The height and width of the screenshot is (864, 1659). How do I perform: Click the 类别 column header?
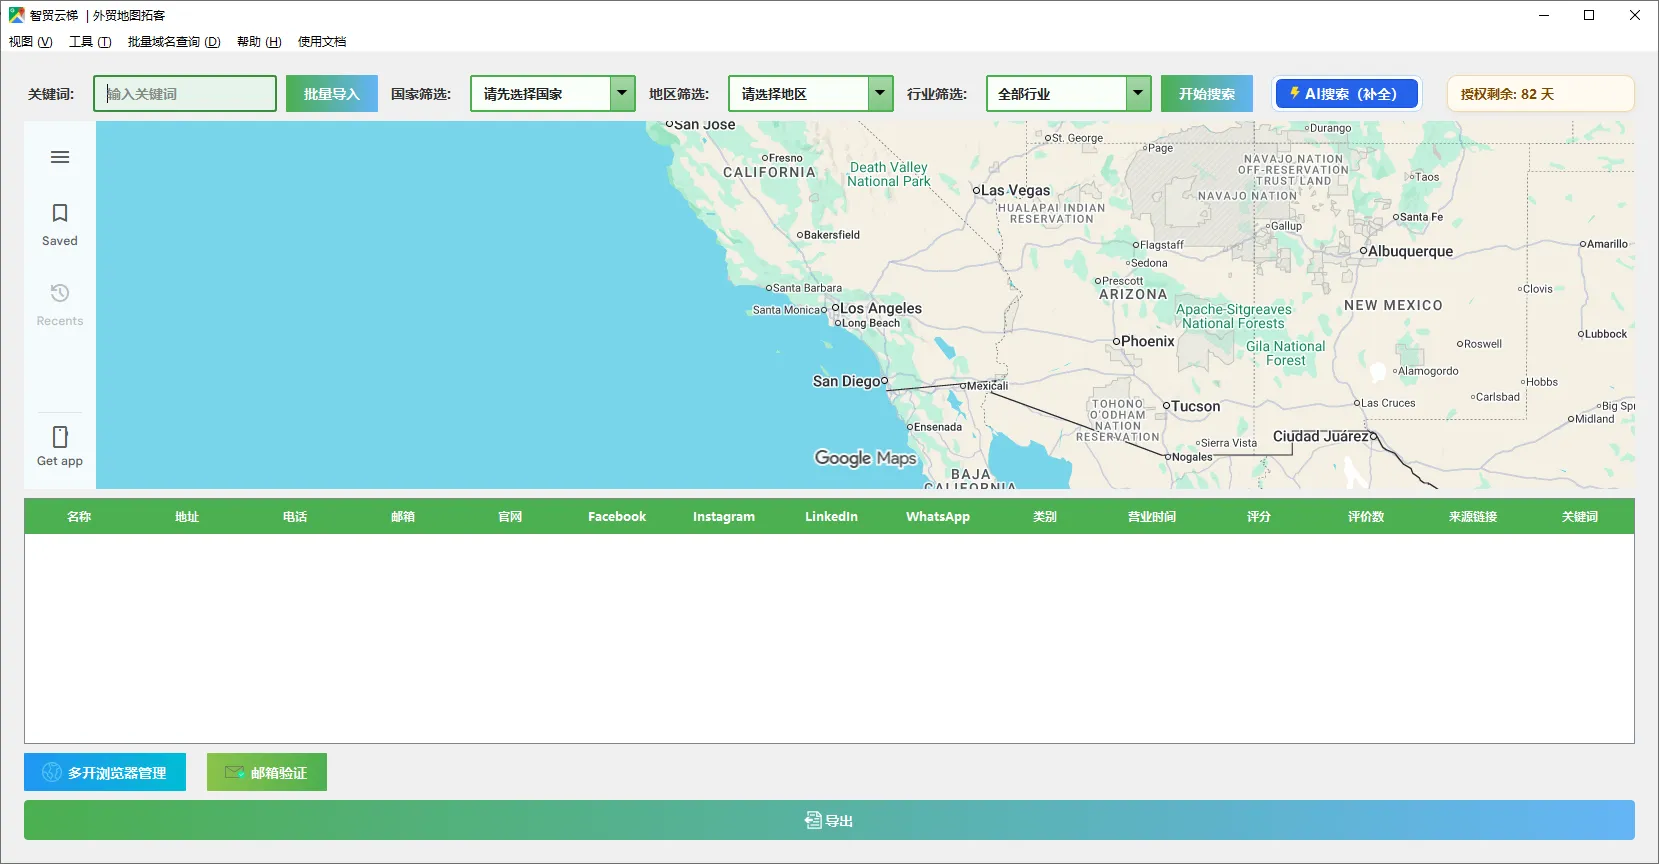[x=1045, y=516]
